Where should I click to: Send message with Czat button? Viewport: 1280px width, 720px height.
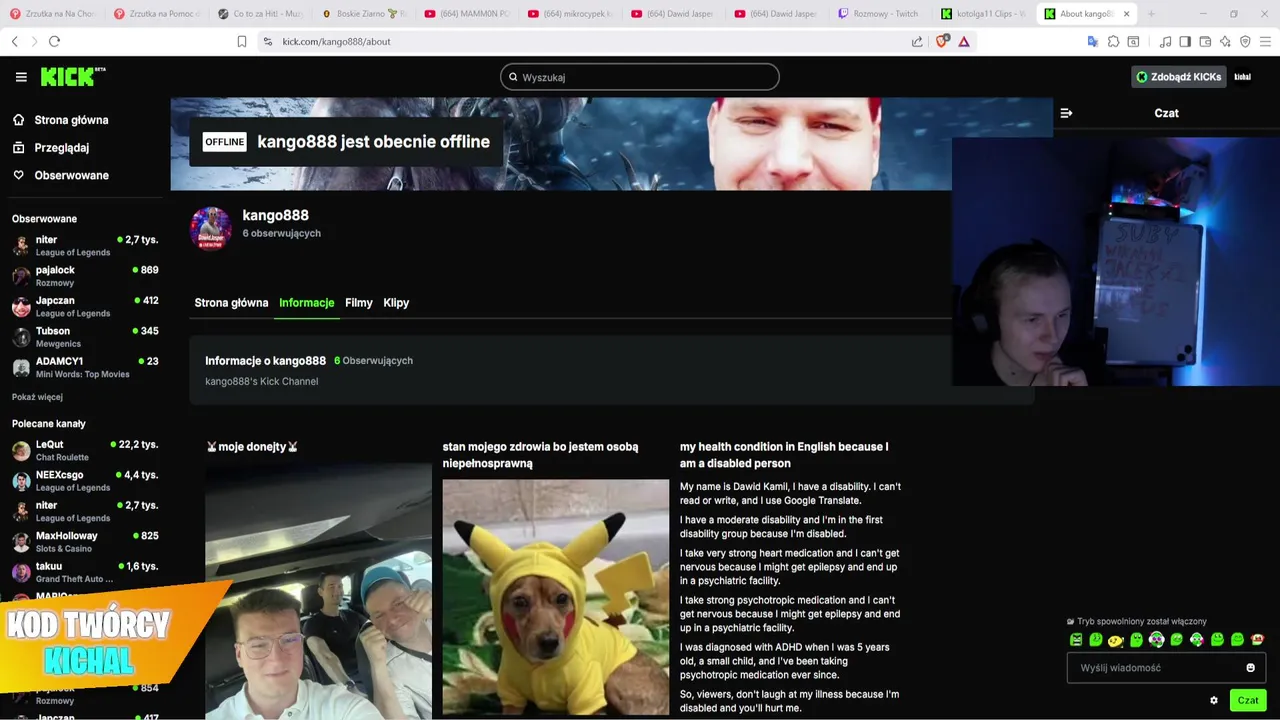pyautogui.click(x=1248, y=700)
